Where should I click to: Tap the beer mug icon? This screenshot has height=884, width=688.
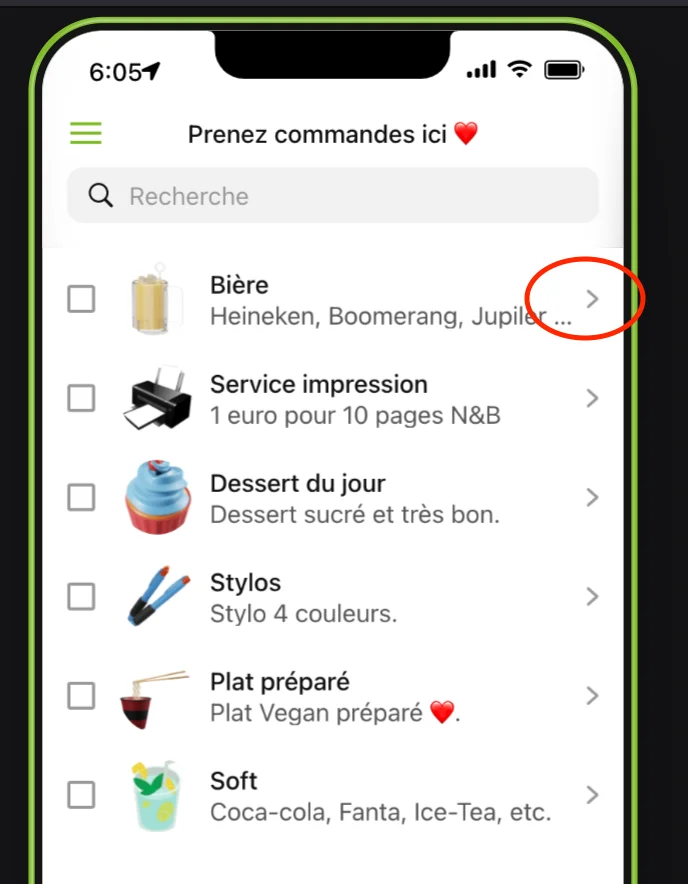tap(157, 299)
